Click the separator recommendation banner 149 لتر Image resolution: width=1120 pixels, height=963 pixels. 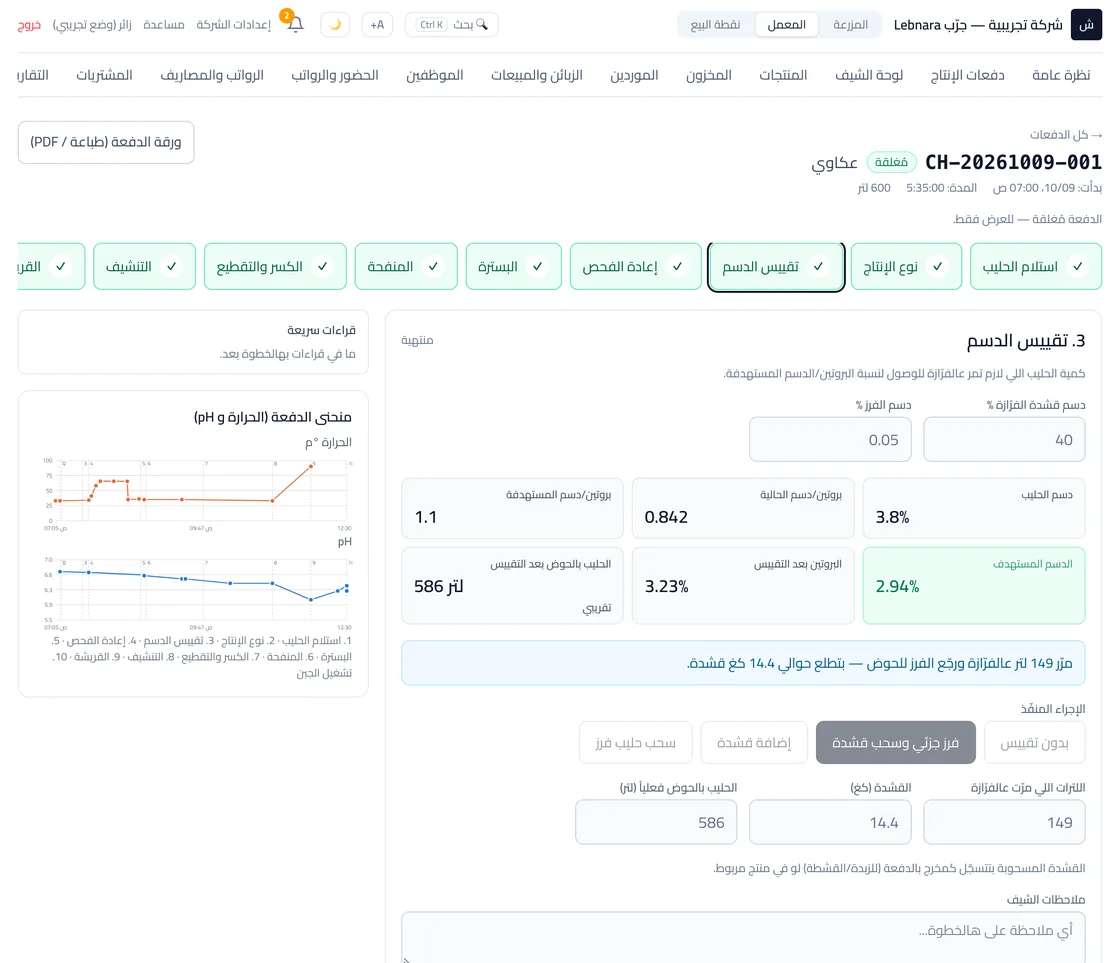[743, 663]
